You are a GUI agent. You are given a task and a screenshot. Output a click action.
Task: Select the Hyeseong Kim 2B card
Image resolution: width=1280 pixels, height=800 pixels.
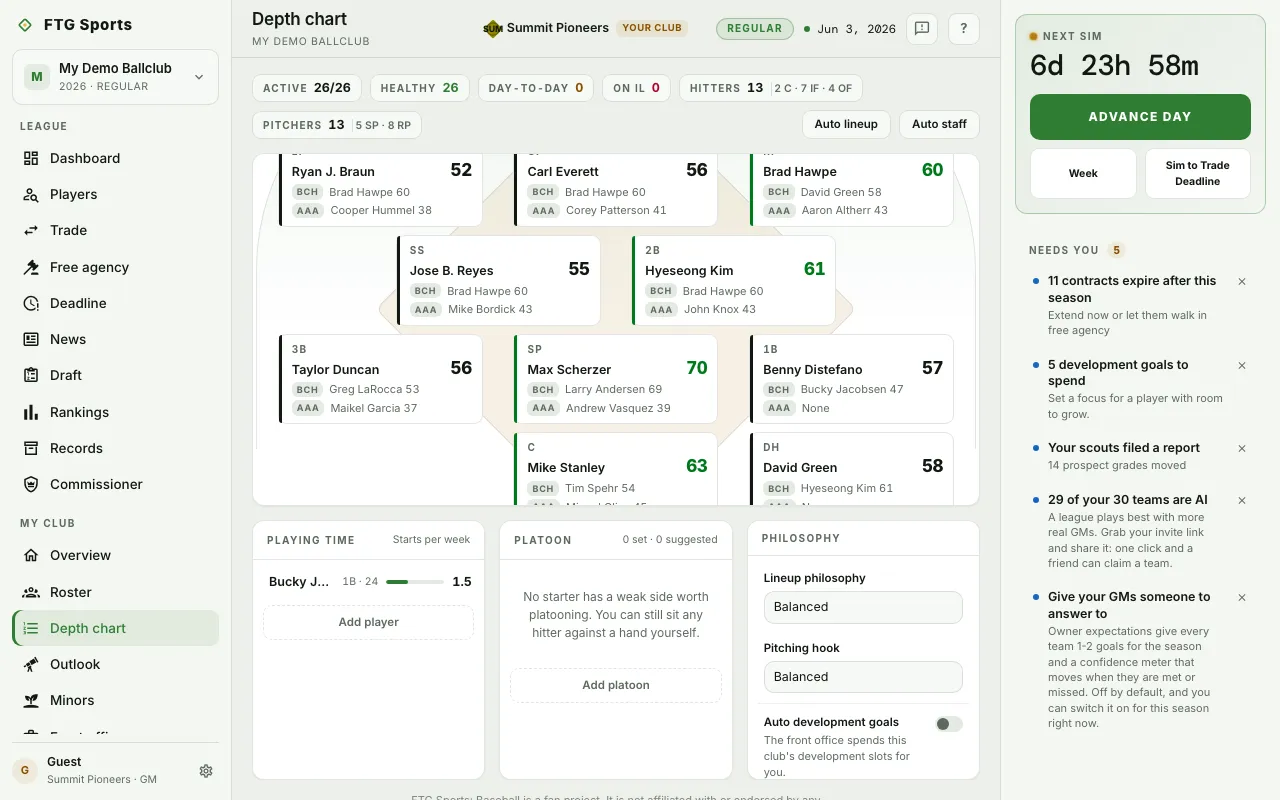(x=734, y=281)
